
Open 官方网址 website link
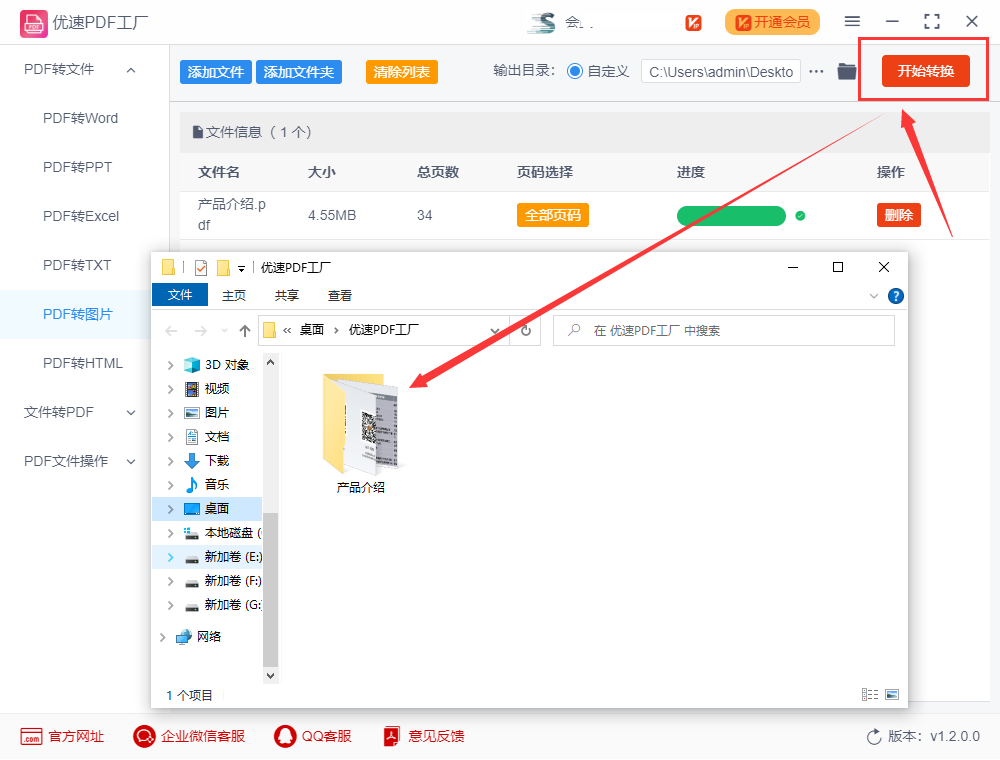(x=62, y=736)
